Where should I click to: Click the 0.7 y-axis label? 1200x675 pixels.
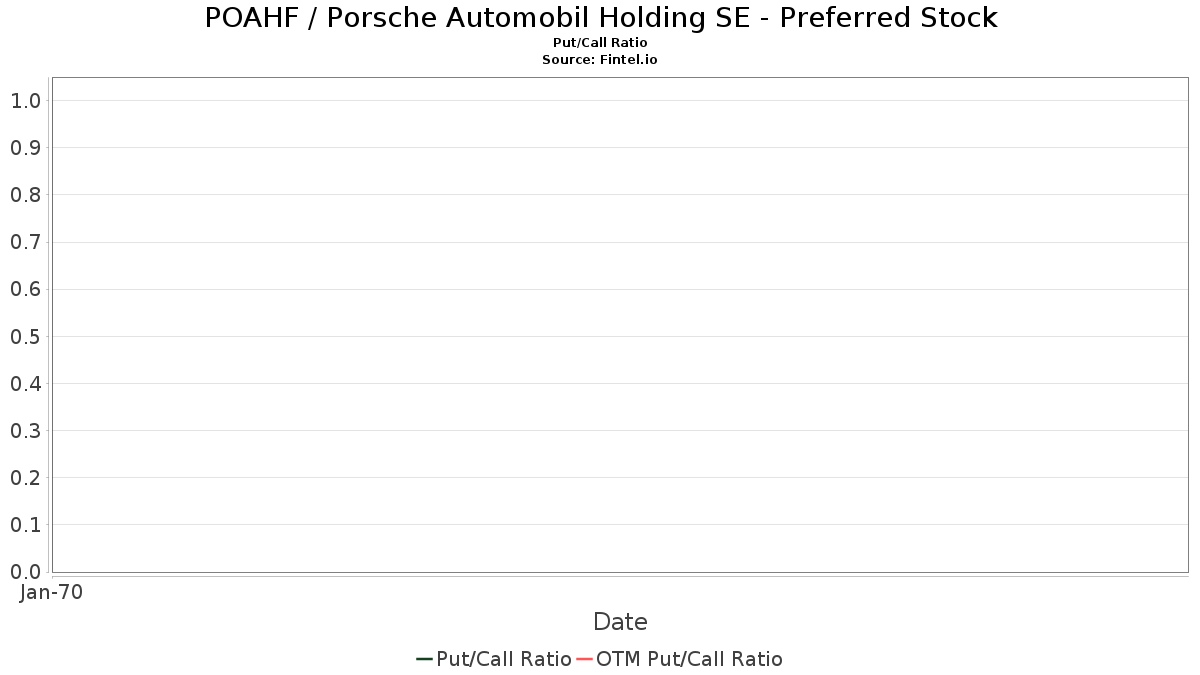pos(25,242)
